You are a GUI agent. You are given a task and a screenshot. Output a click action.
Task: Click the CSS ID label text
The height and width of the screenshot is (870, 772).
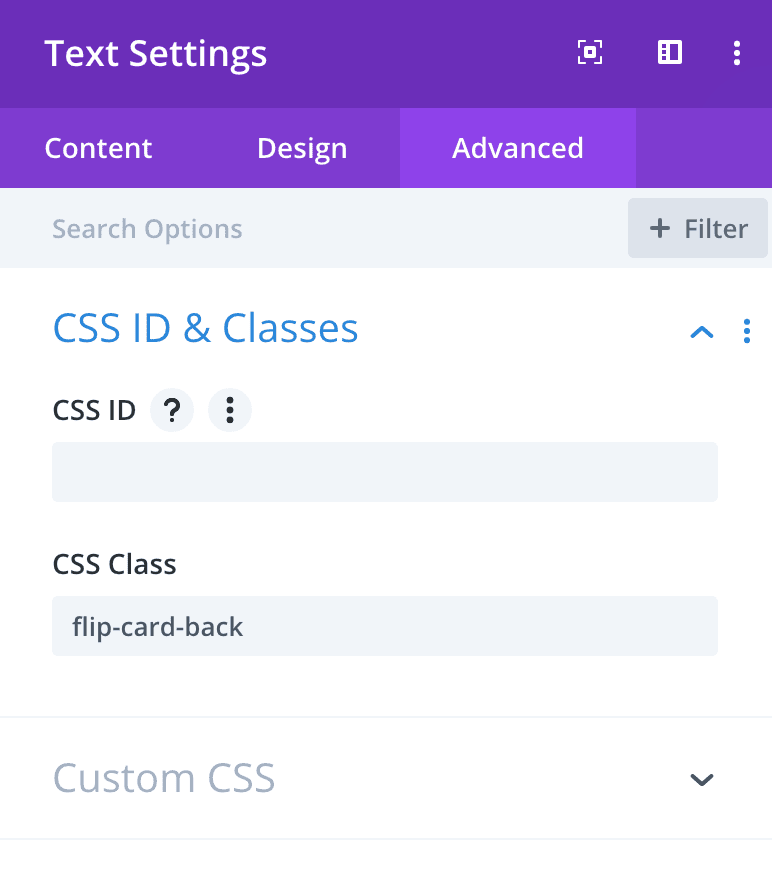tap(94, 410)
